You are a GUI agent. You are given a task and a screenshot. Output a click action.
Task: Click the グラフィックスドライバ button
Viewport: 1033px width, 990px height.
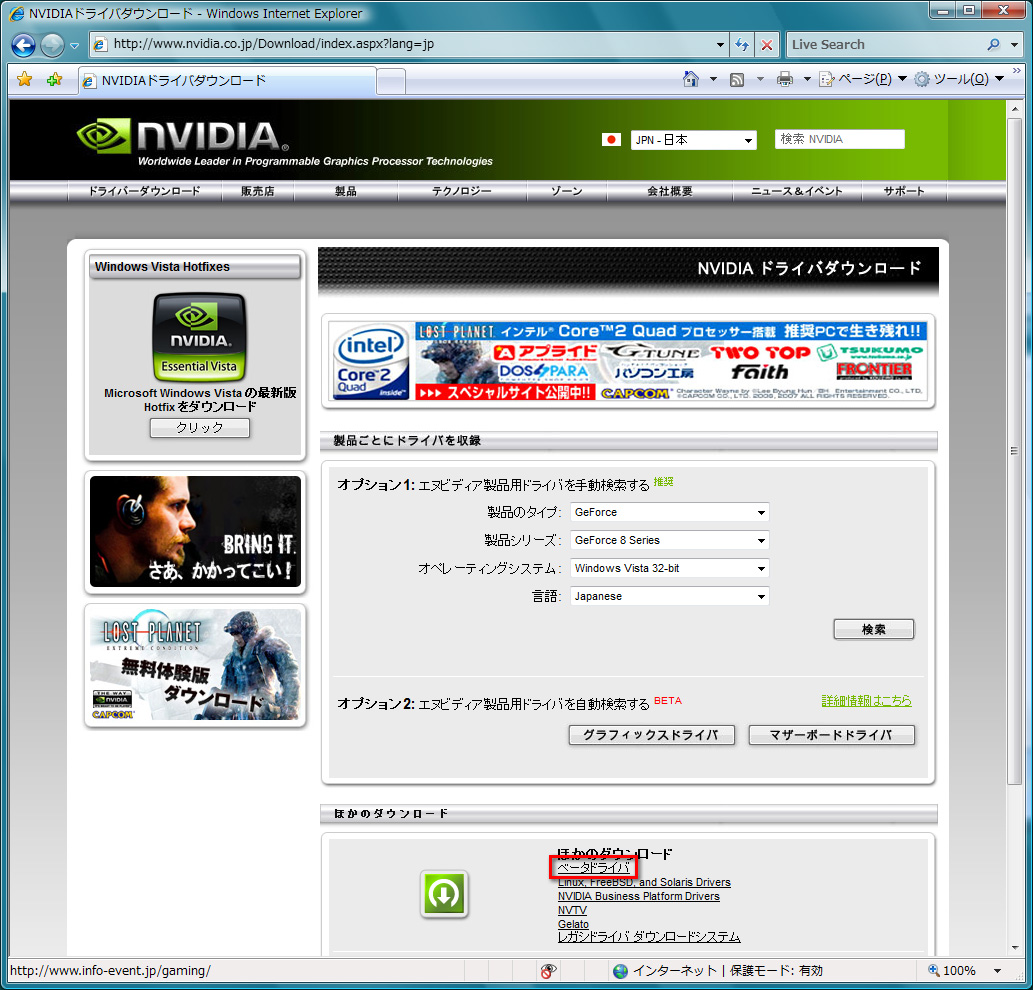(x=651, y=734)
